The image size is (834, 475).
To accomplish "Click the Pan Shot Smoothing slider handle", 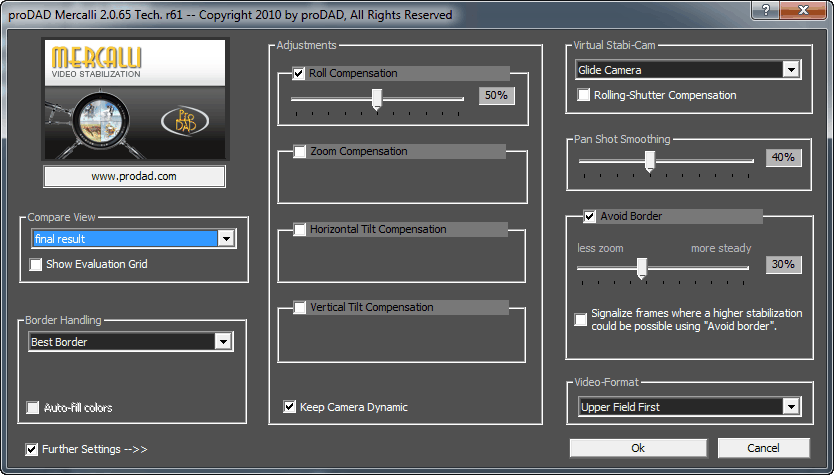I will [x=649, y=162].
